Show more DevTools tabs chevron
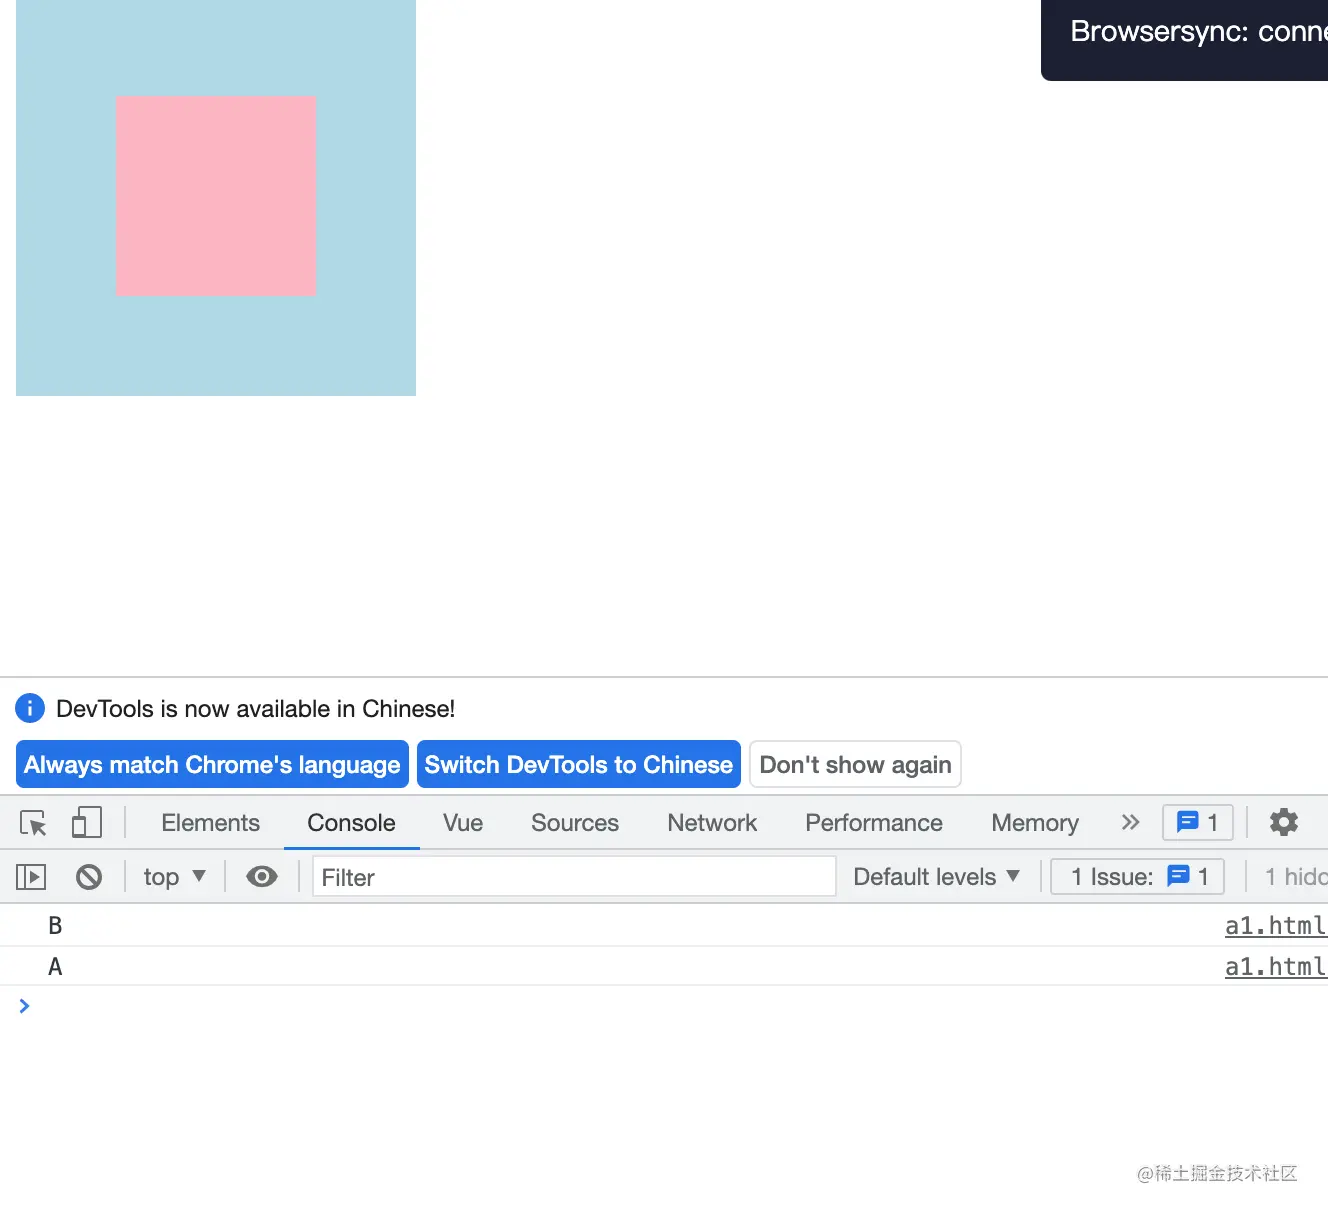 [x=1130, y=822]
